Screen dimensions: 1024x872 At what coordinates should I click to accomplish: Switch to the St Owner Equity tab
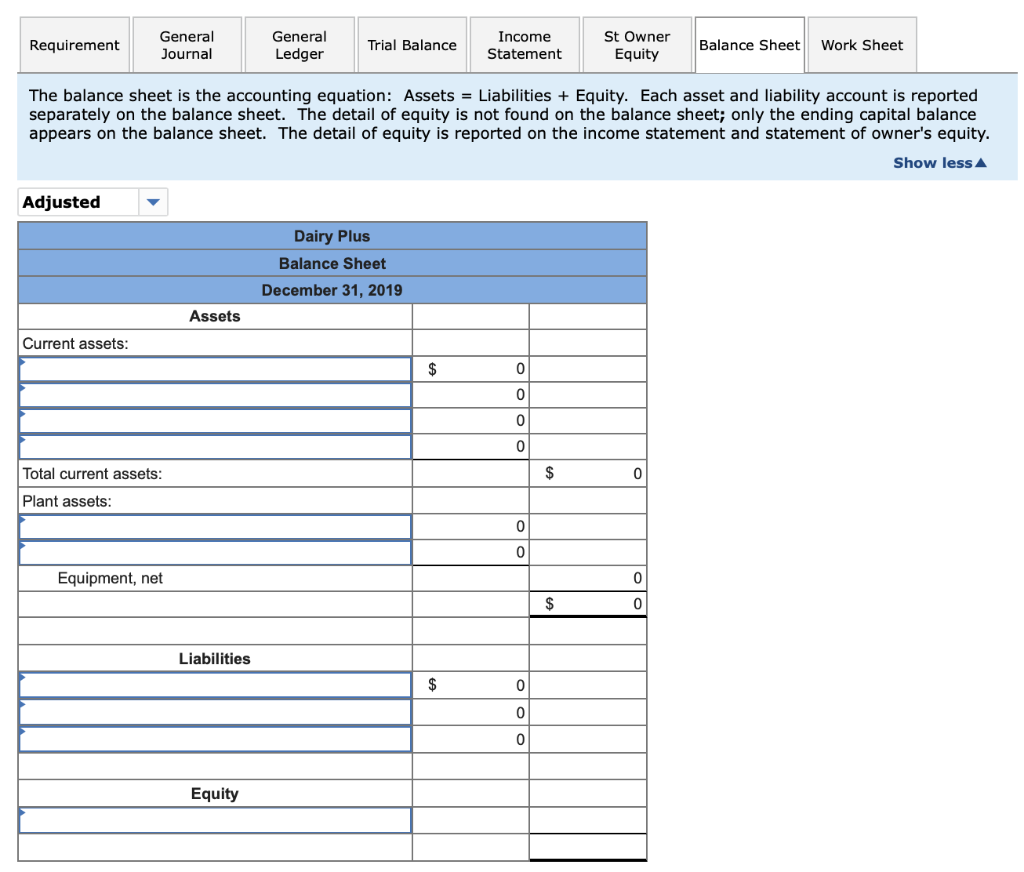[x=637, y=44]
